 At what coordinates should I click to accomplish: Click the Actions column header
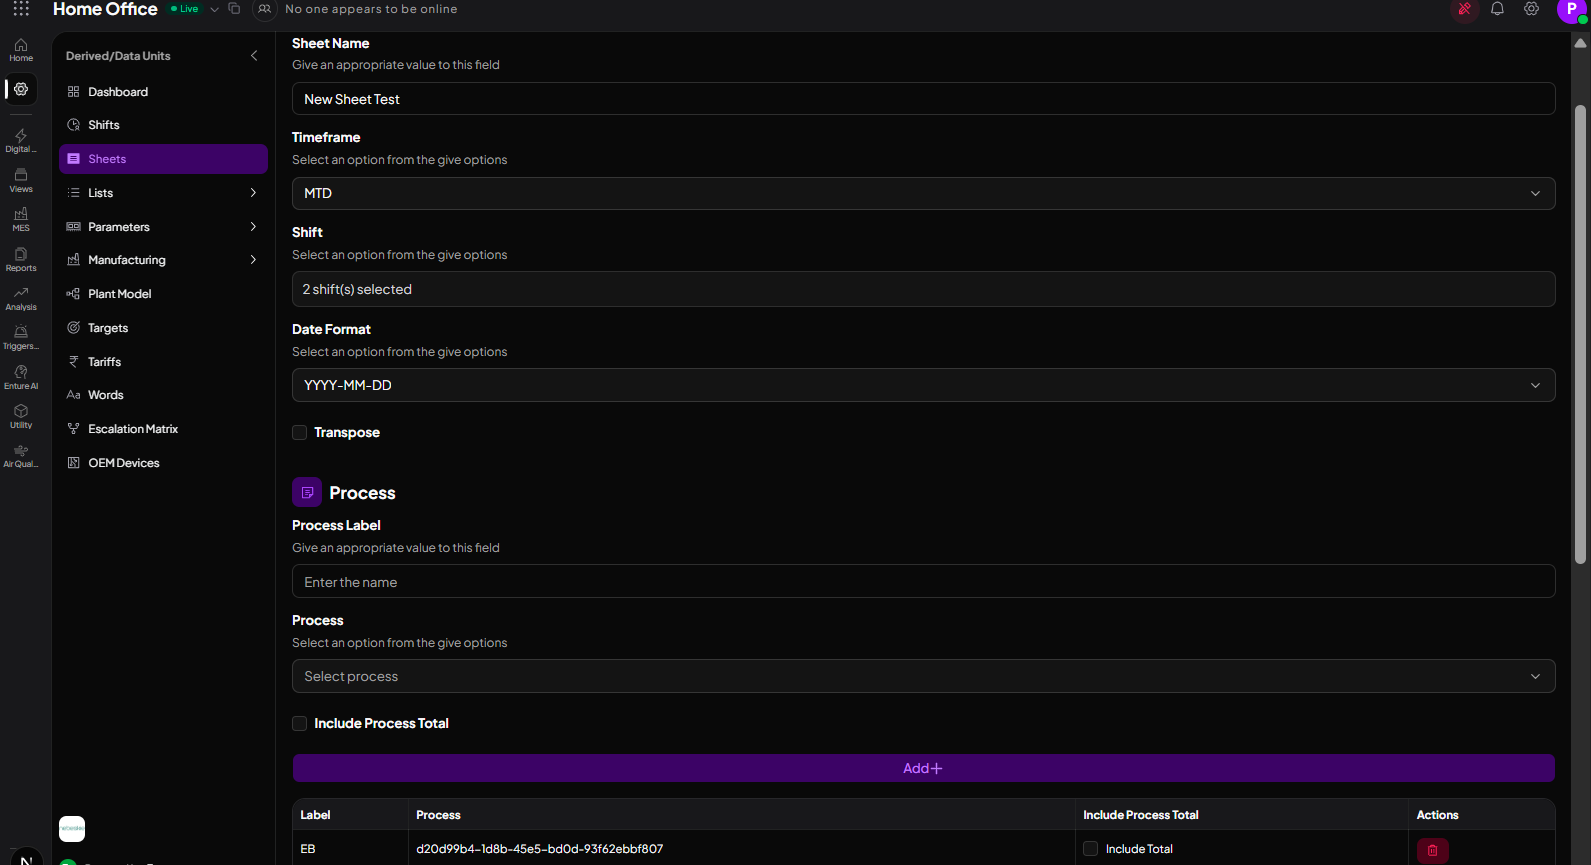[1437, 815]
